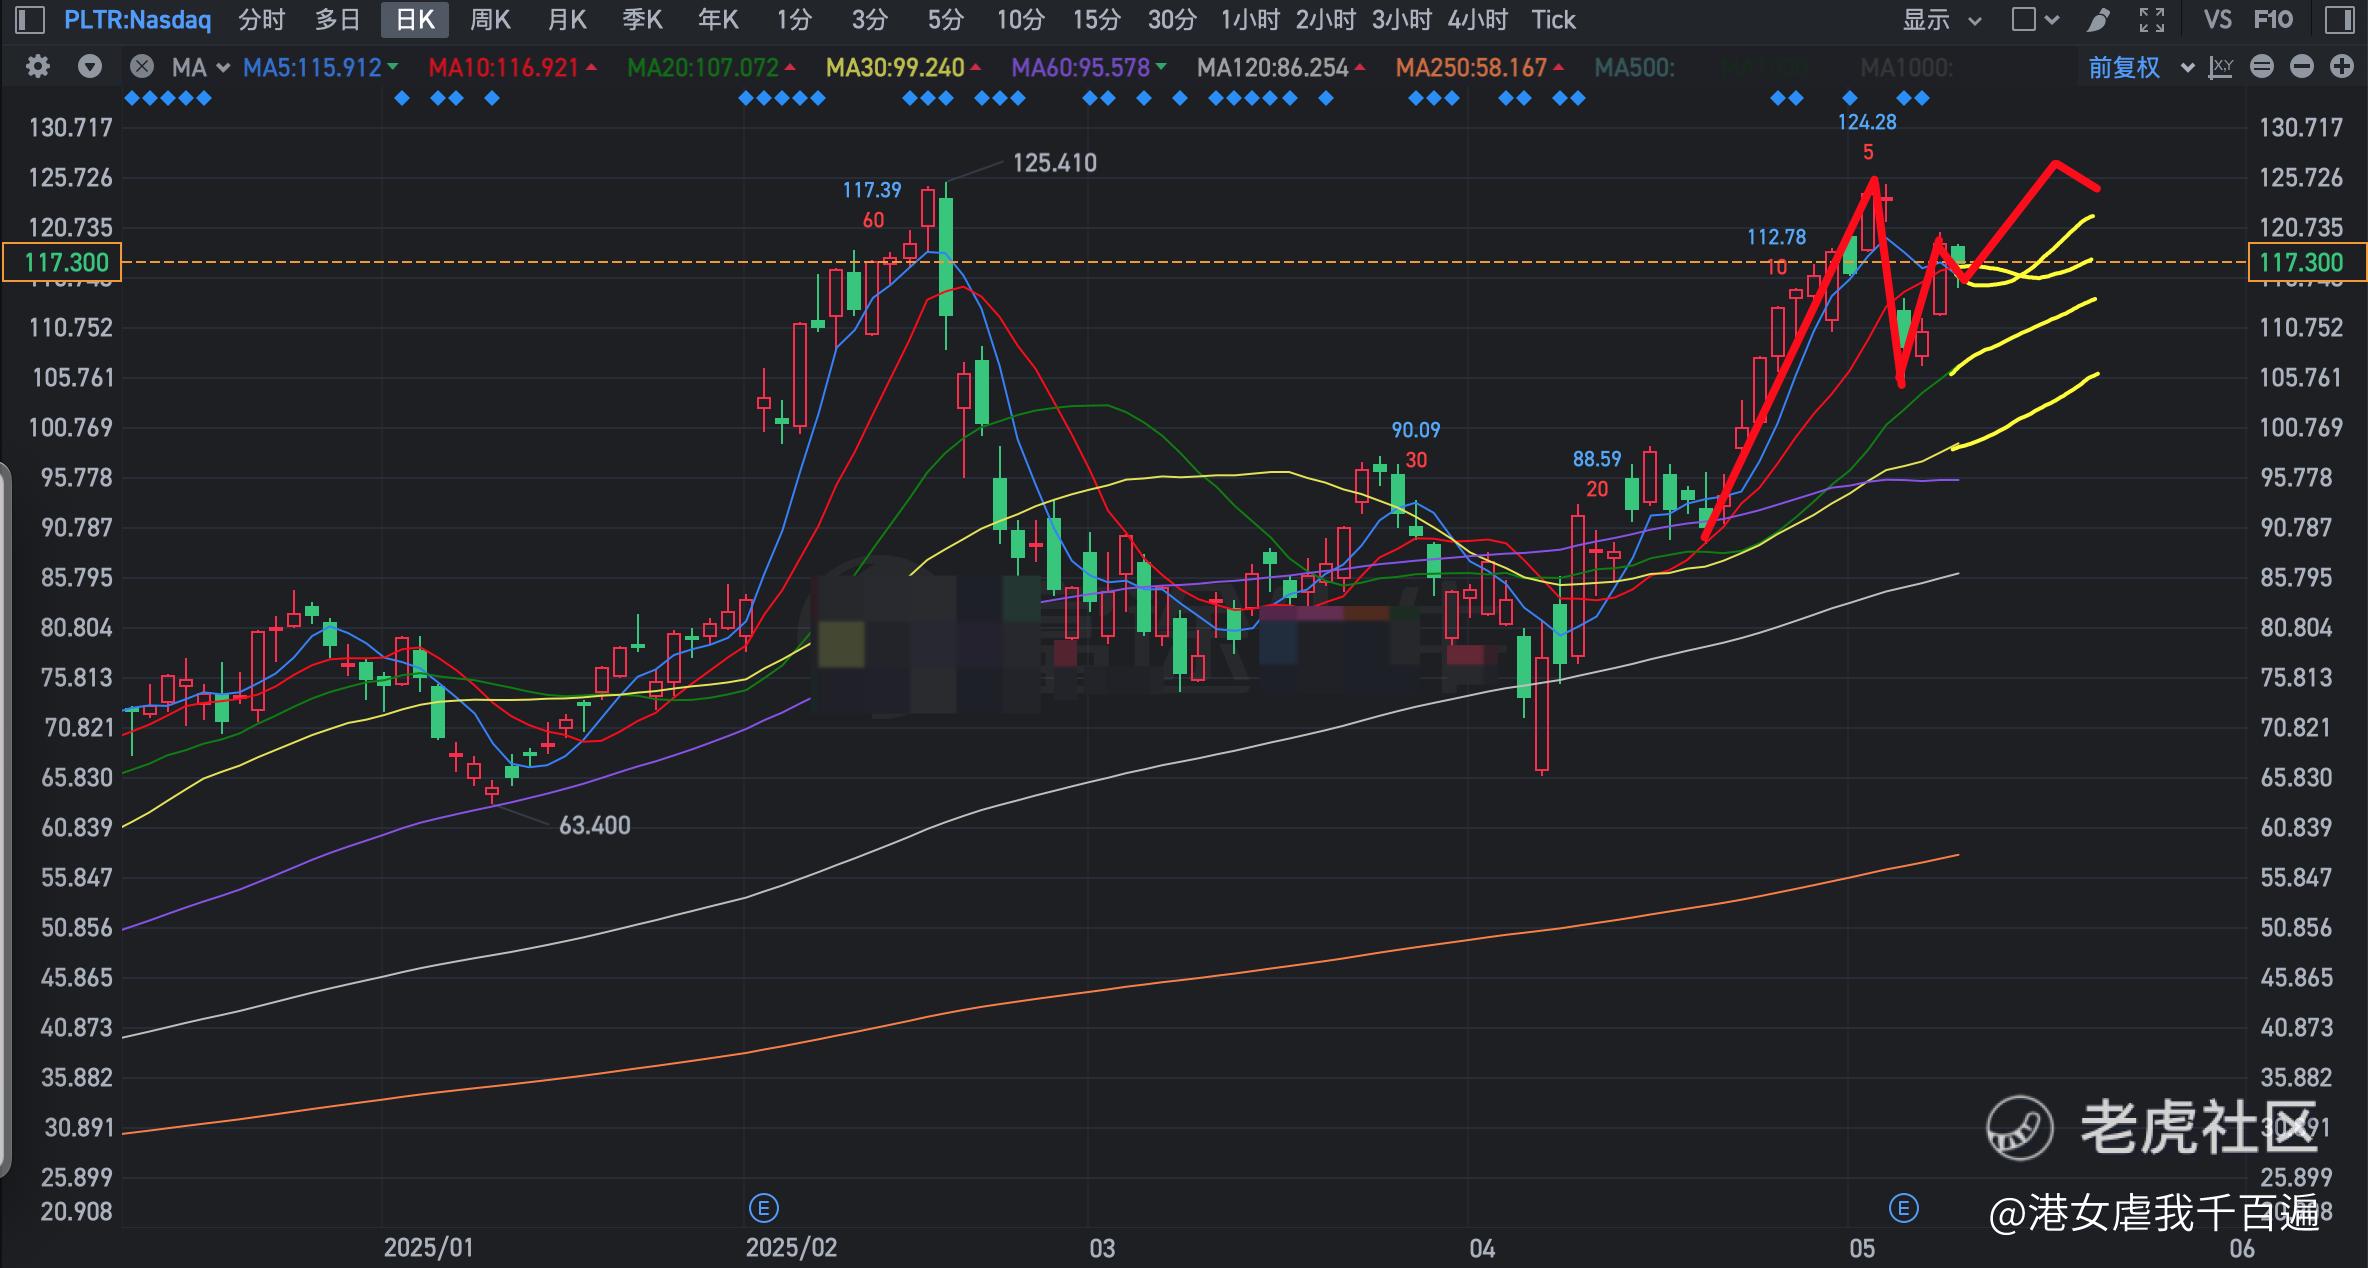Open the chart layout square dropdown

coord(2035,19)
